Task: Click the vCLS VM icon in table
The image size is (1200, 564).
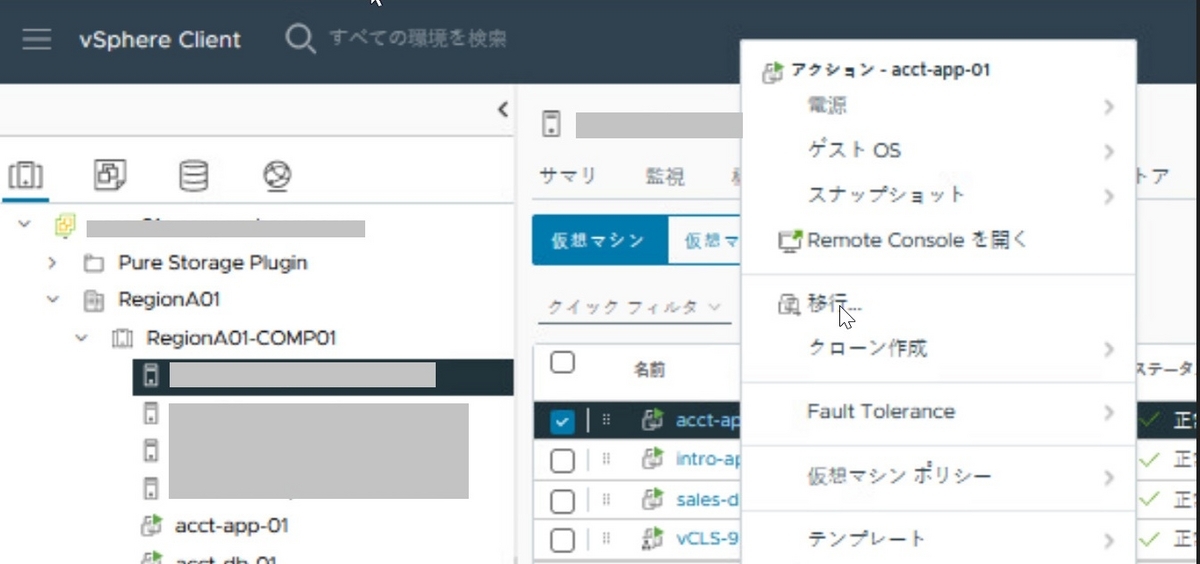Action: tap(653, 539)
